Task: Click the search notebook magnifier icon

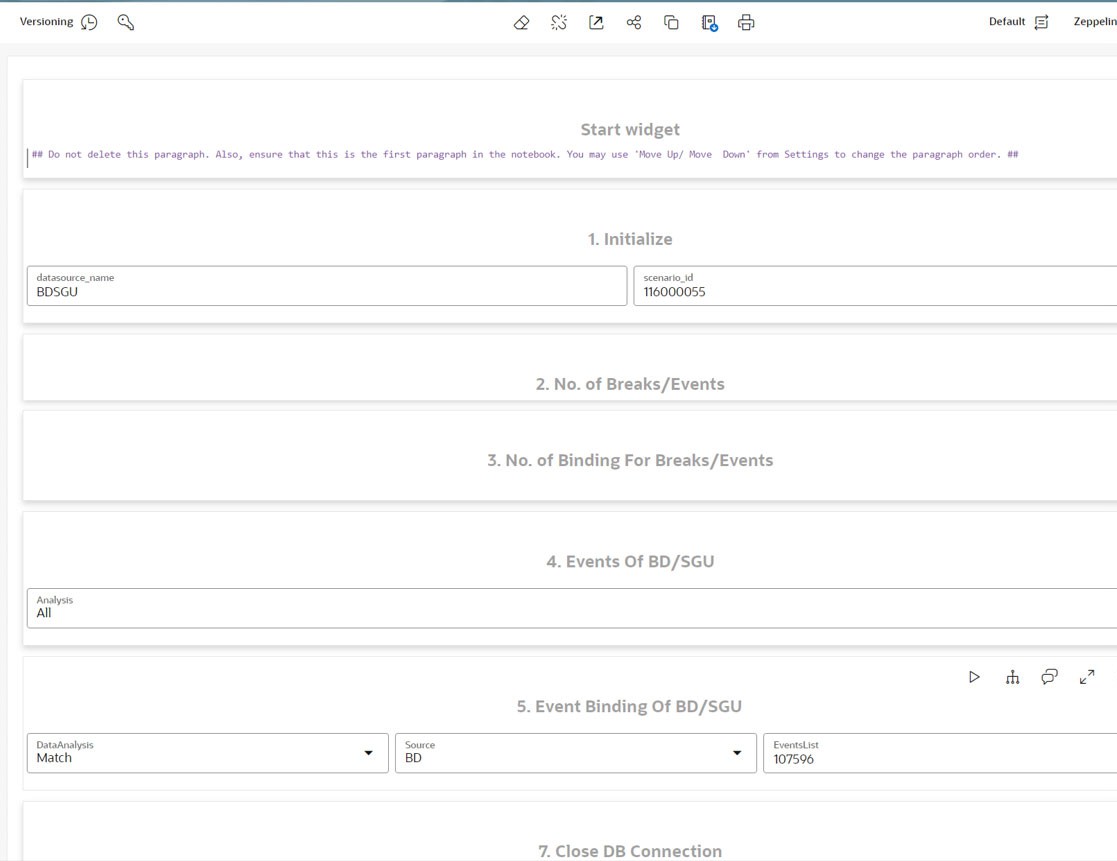Action: point(125,22)
